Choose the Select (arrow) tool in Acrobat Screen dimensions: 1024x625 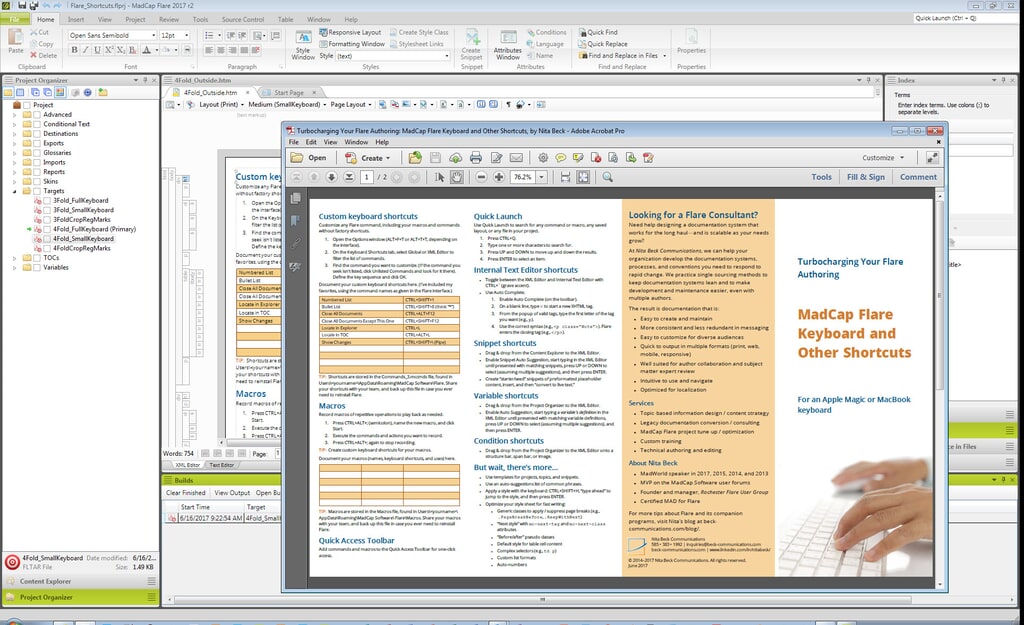click(x=440, y=177)
